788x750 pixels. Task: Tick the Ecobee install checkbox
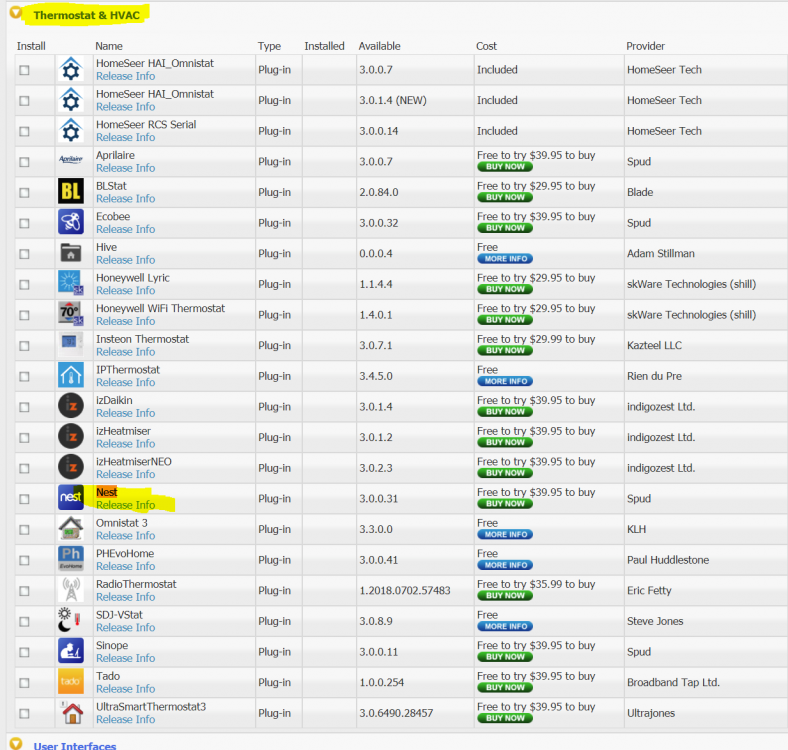pos(24,223)
